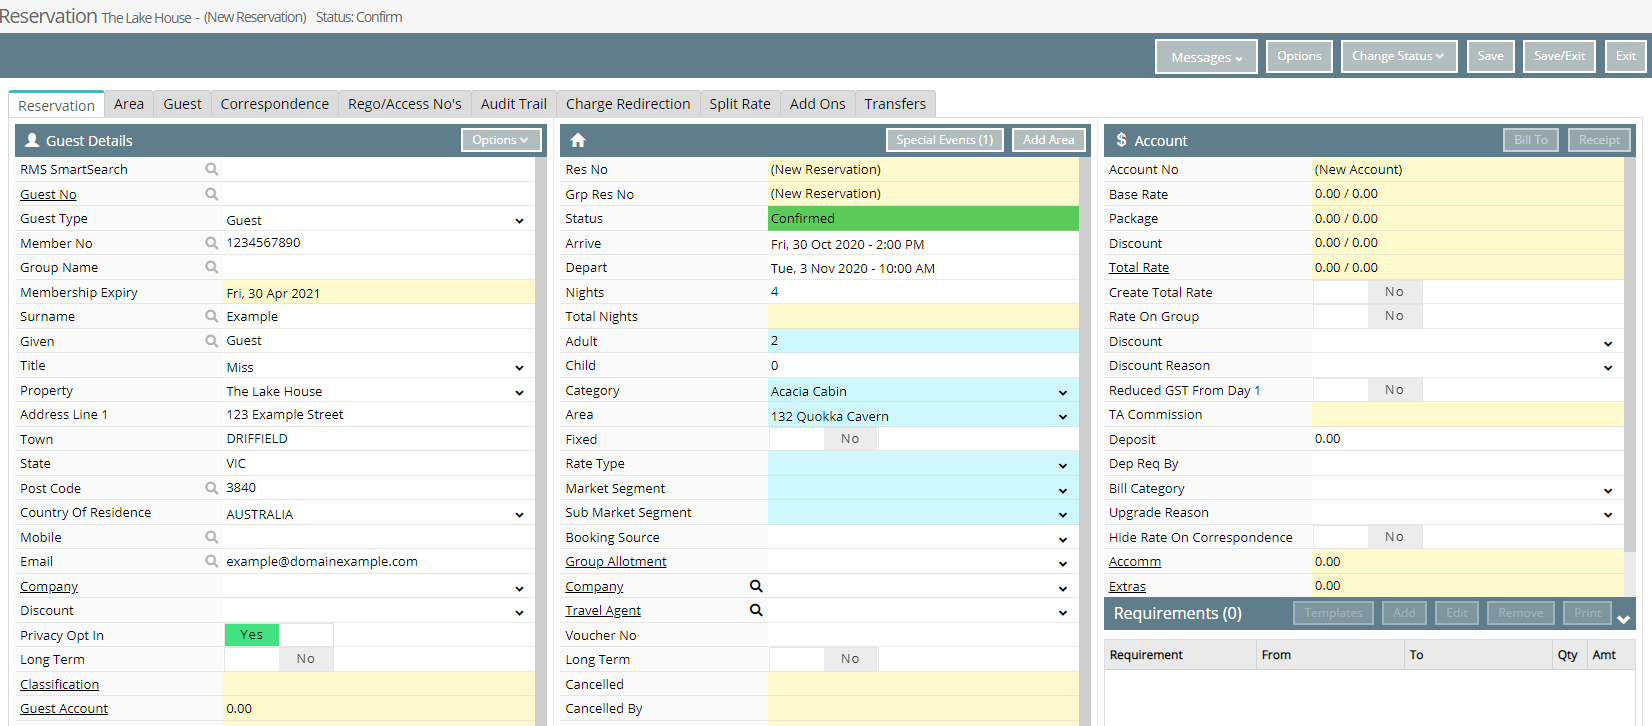
Task: Open the Bill Category dropdown
Action: tap(1467, 489)
